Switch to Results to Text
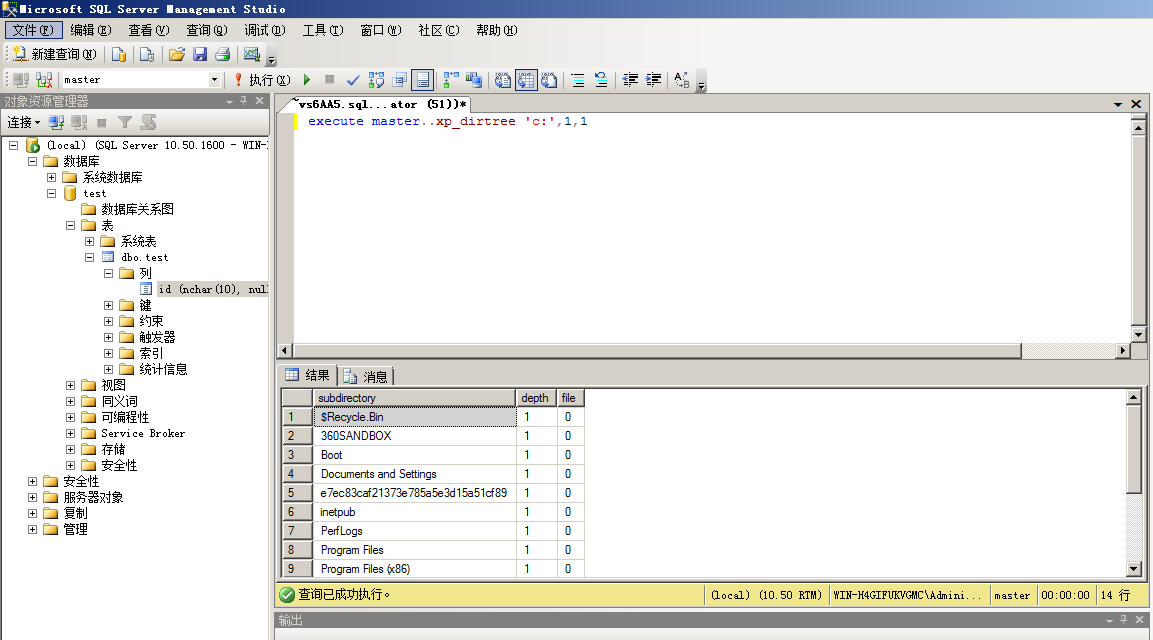This screenshot has width=1153, height=640. pos(502,79)
